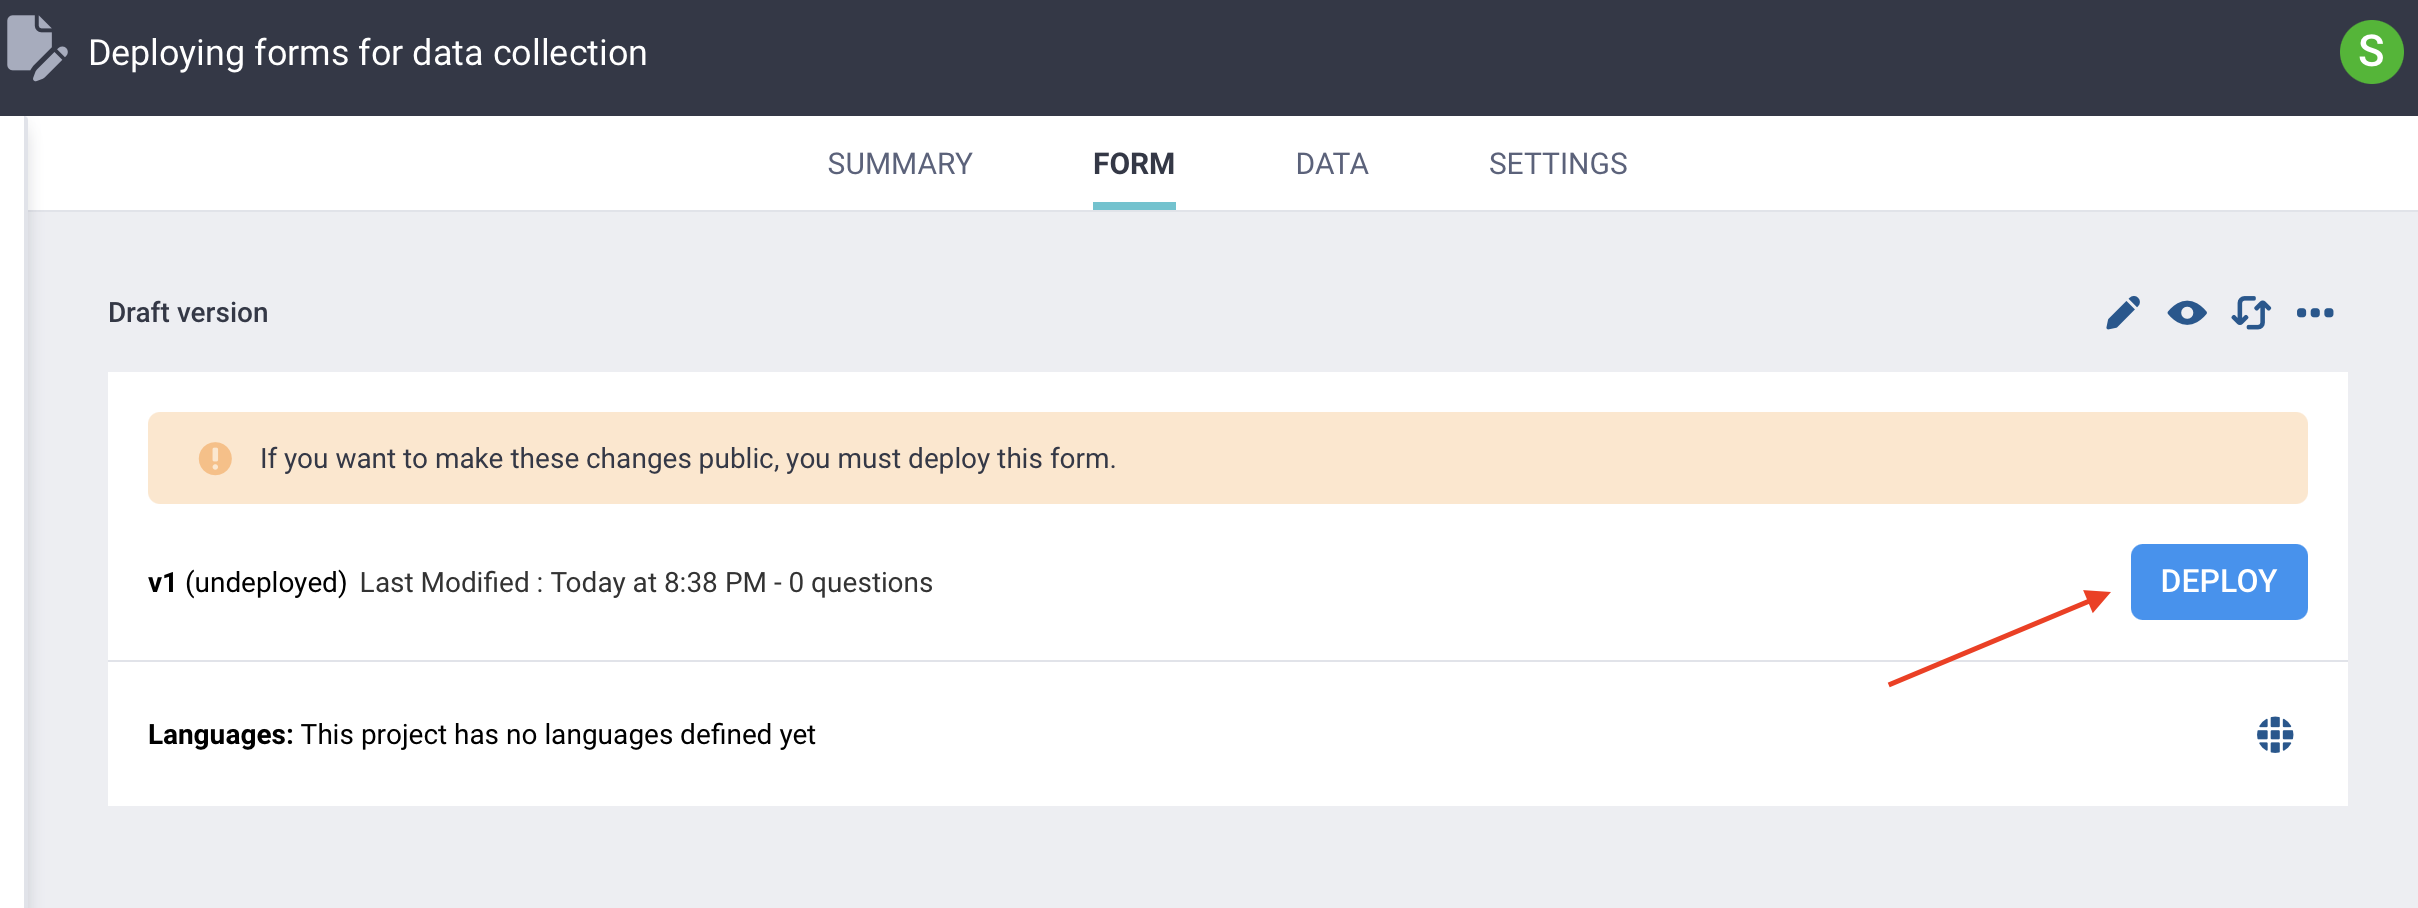Open the SETTINGS tab
Image resolution: width=2418 pixels, height=908 pixels.
pyautogui.click(x=1557, y=163)
